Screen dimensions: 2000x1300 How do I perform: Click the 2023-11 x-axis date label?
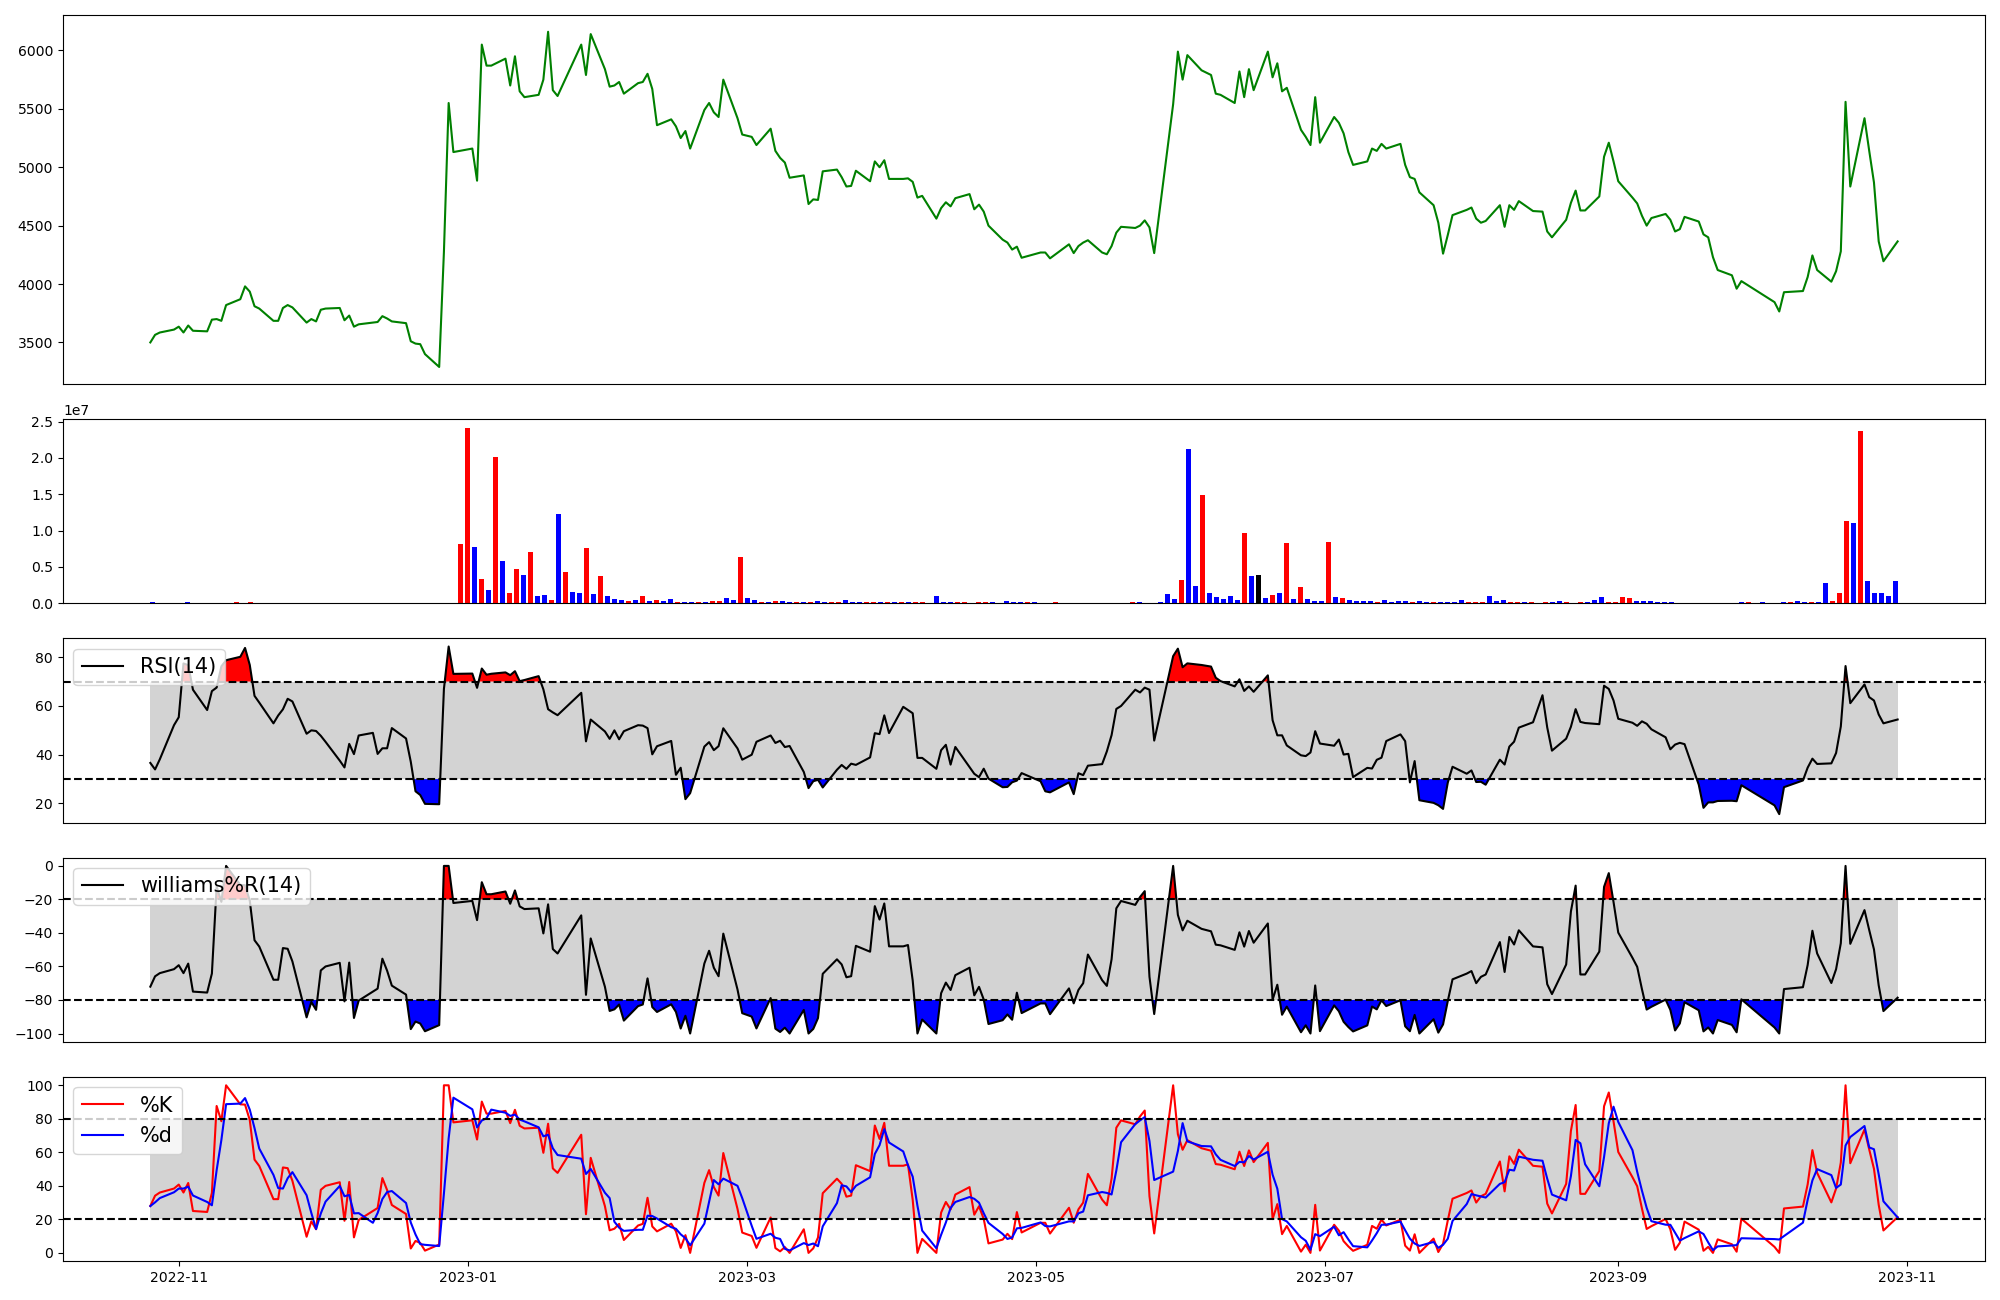pyautogui.click(x=1907, y=1277)
